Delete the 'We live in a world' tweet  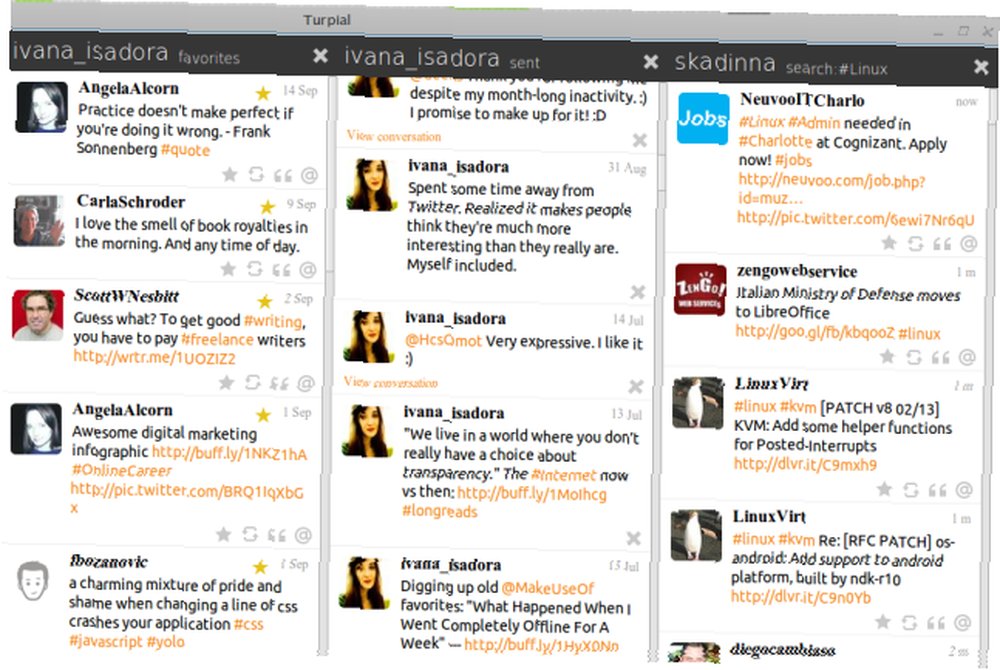click(633, 538)
